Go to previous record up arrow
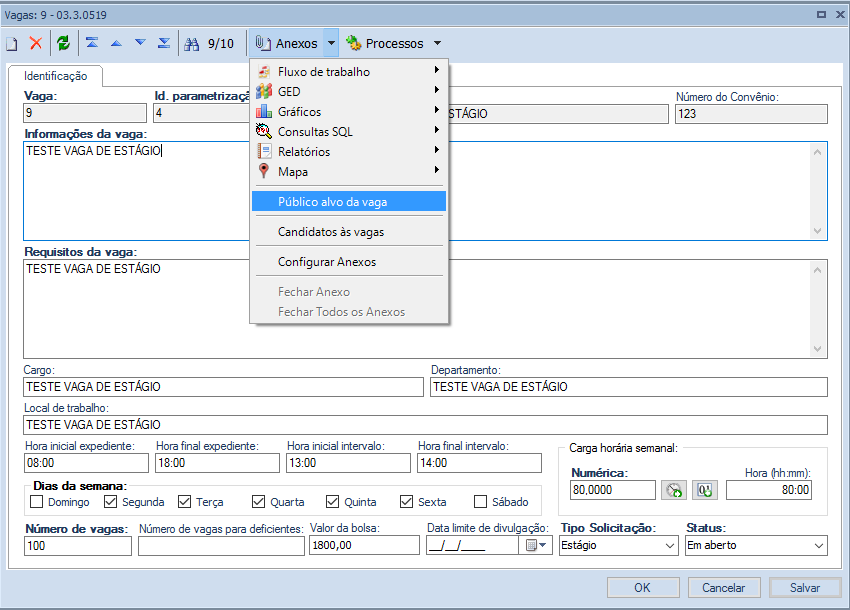 click(x=116, y=43)
